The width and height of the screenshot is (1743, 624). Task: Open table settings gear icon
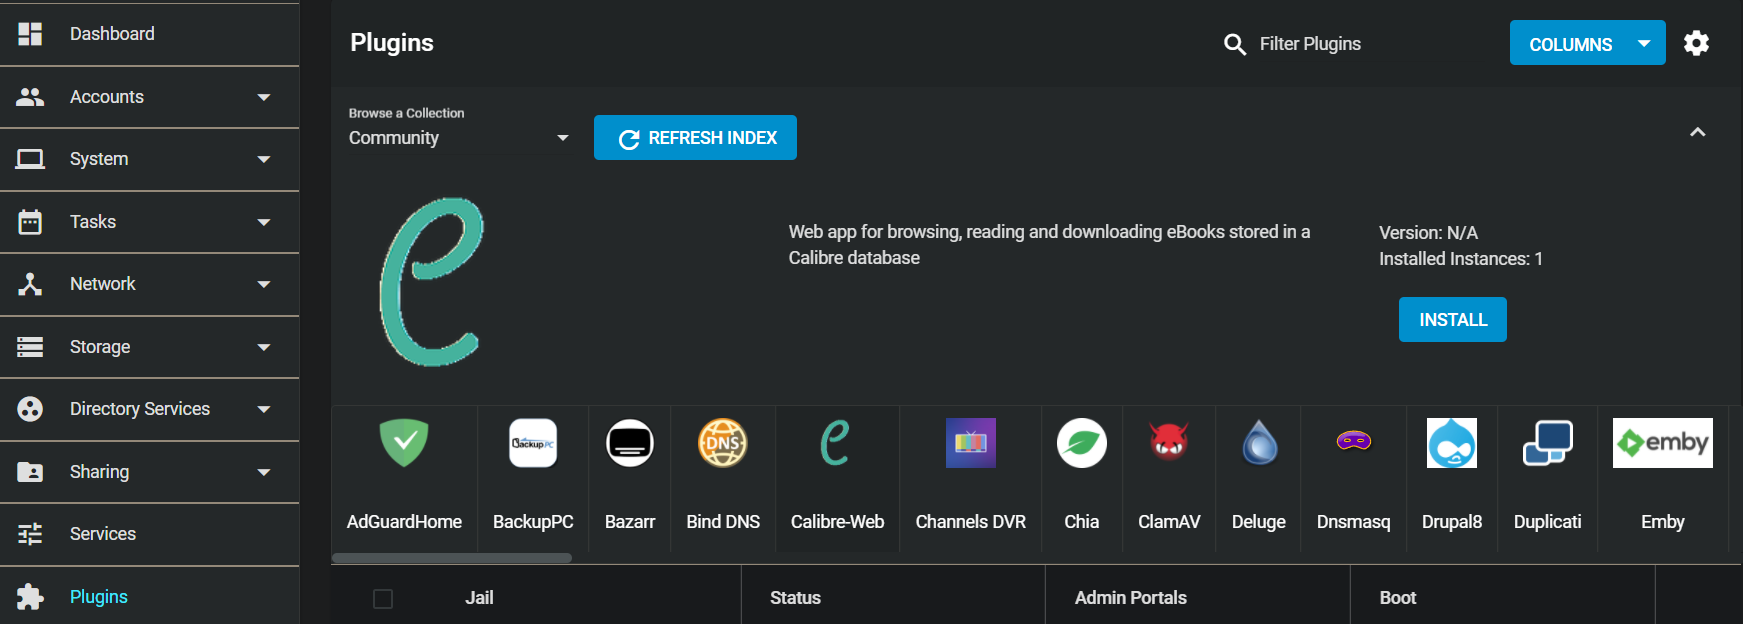point(1696,43)
